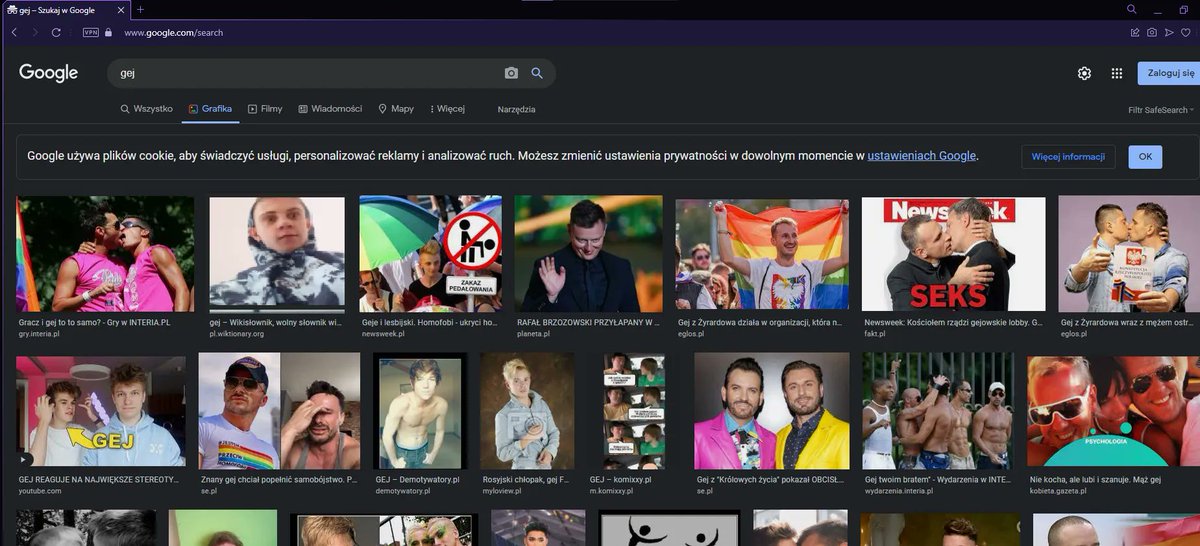Open Google settings gear
The width and height of the screenshot is (1200, 546).
[x=1084, y=73]
